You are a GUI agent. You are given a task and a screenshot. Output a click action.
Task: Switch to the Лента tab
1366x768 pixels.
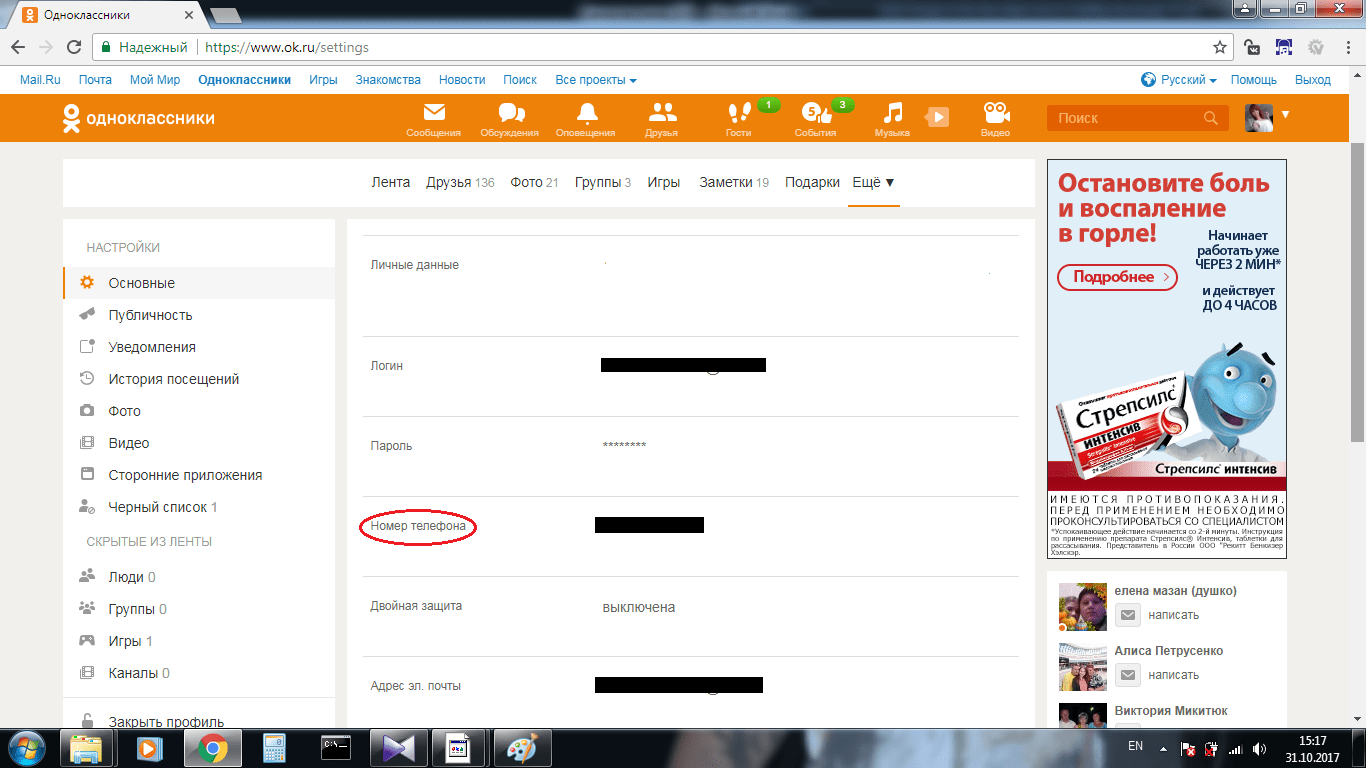point(390,182)
